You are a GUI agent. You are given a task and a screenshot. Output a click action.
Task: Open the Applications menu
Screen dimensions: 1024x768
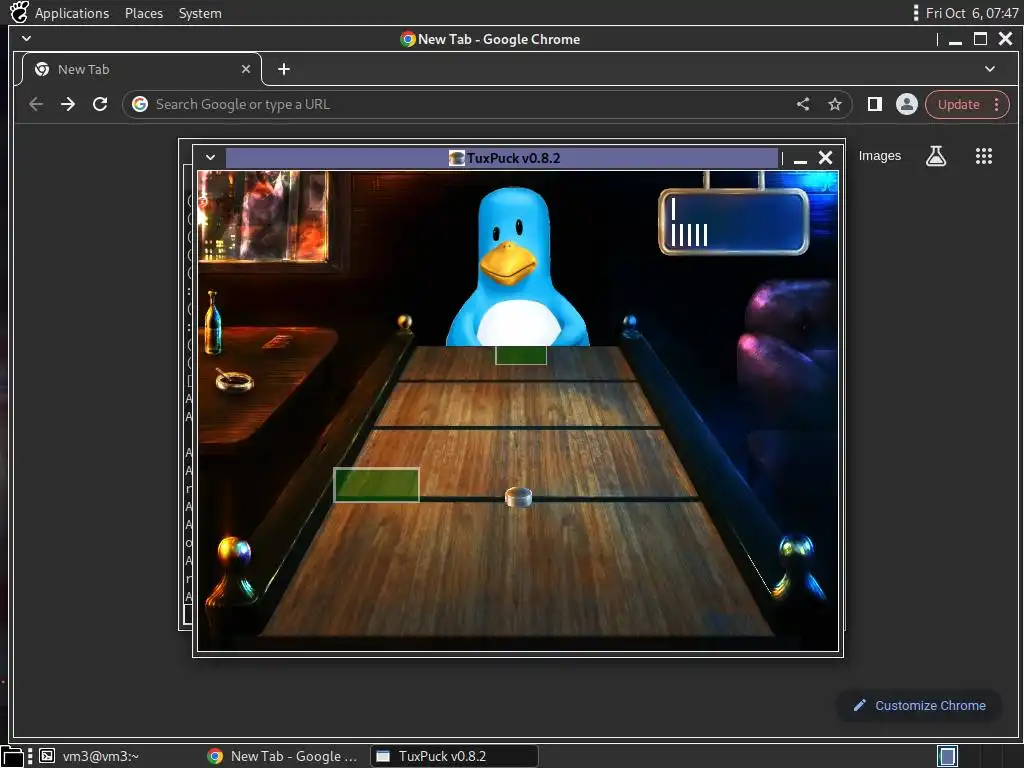[x=72, y=13]
